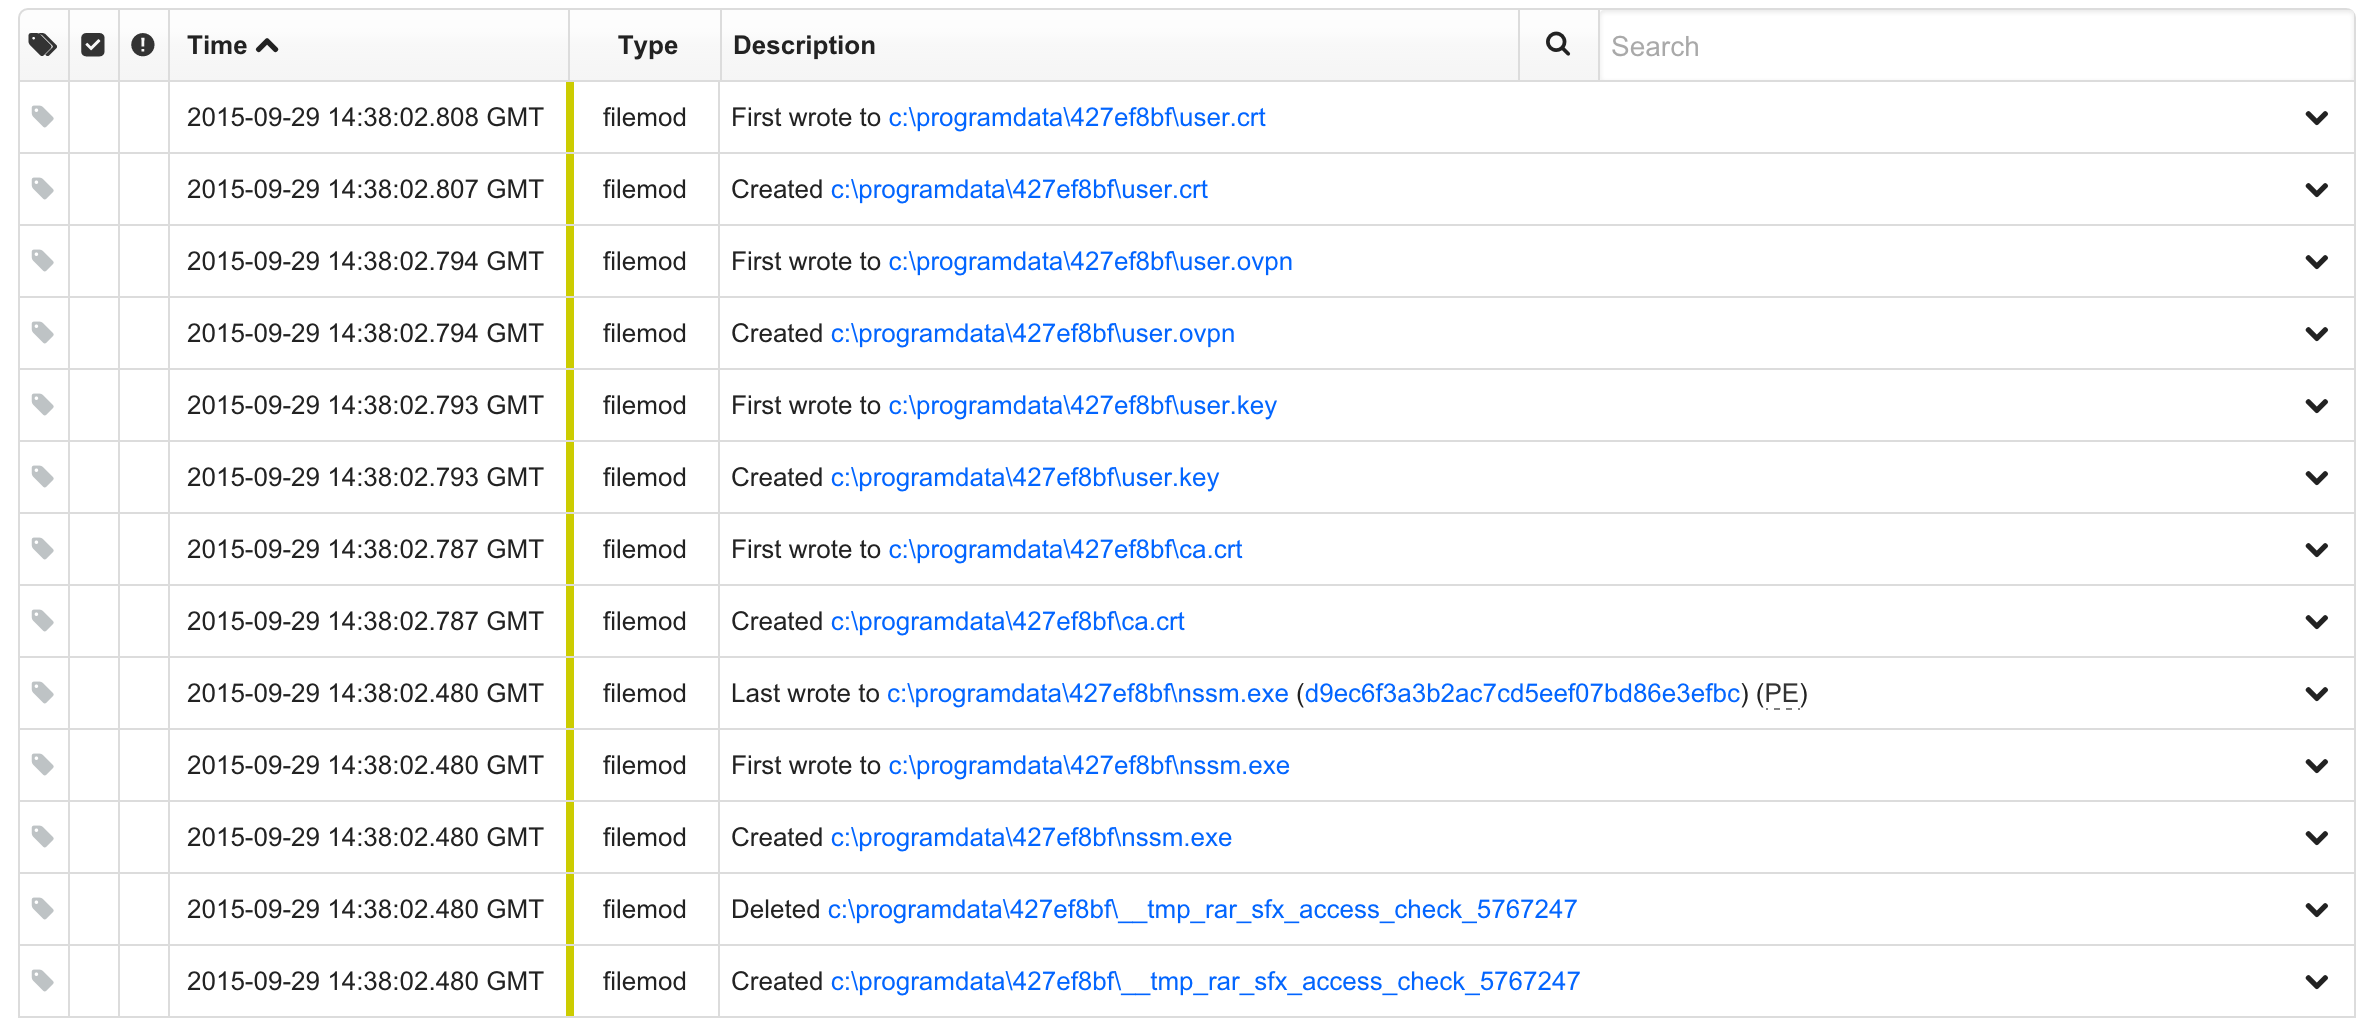Toggle the select-all checkbox in header

coord(93,45)
